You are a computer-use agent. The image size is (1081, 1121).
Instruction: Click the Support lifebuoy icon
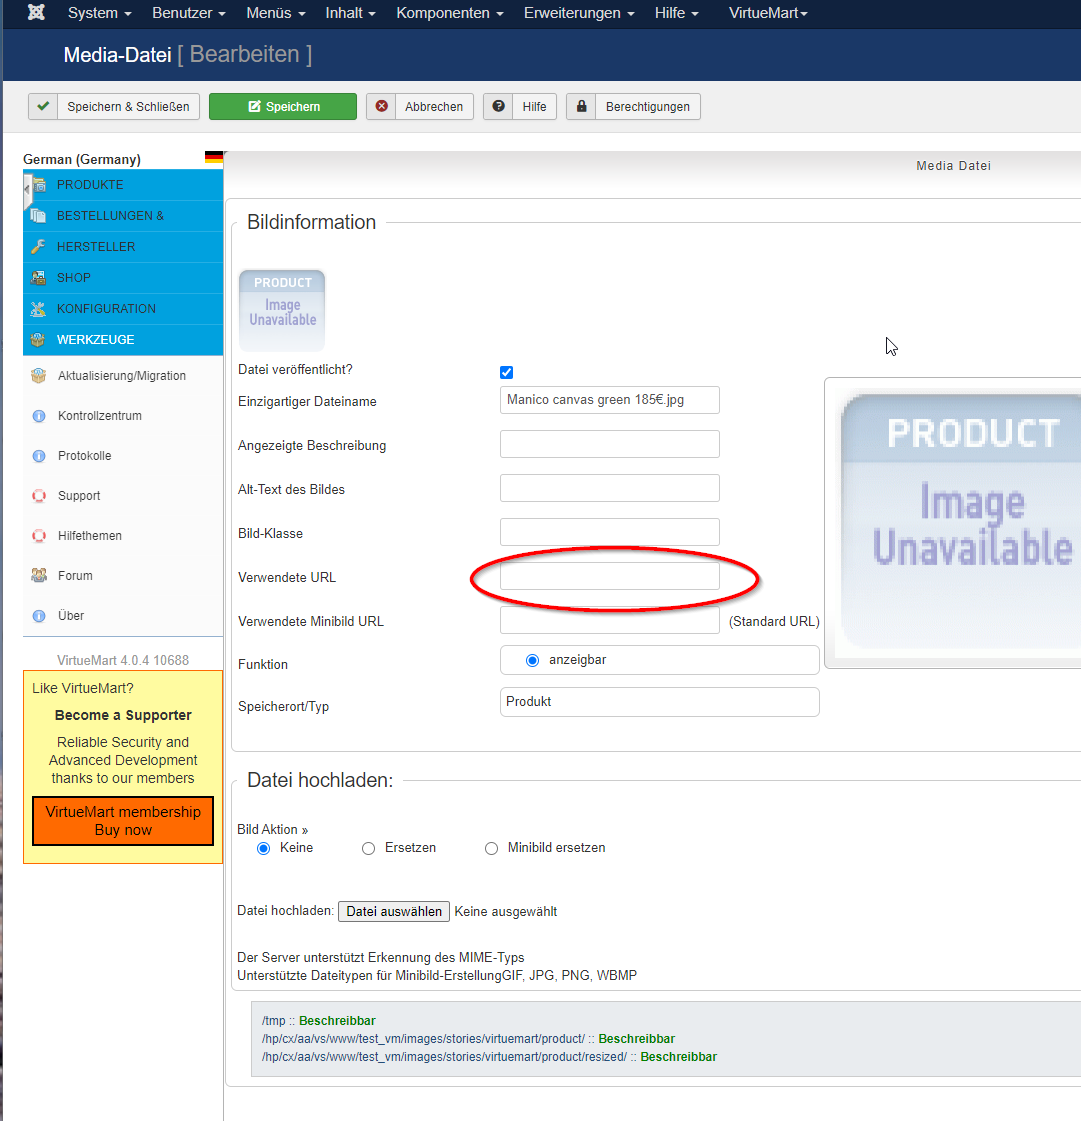pos(39,496)
